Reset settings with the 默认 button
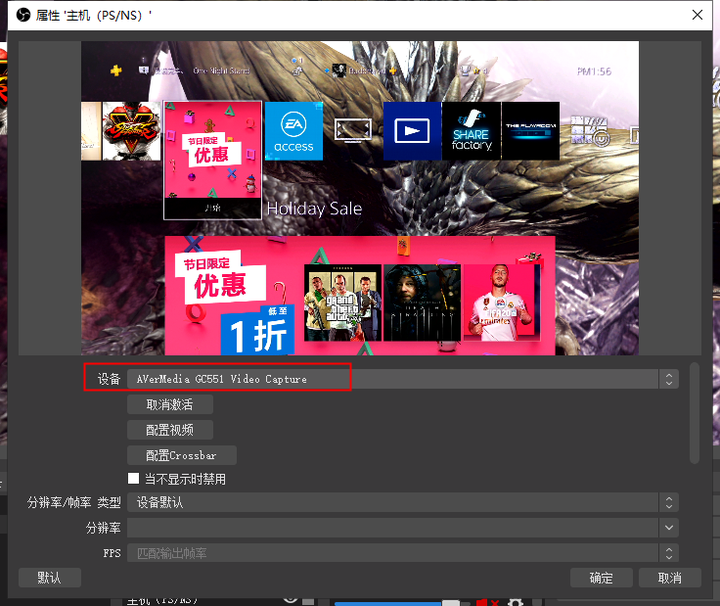Screen dimensions: 720x606 (x=50, y=578)
